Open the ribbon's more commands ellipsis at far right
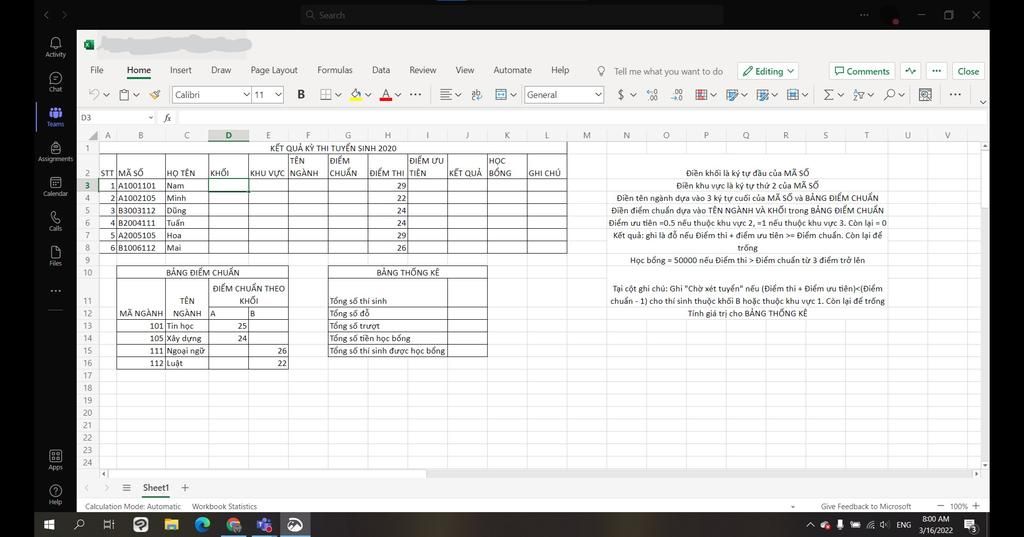 point(955,95)
